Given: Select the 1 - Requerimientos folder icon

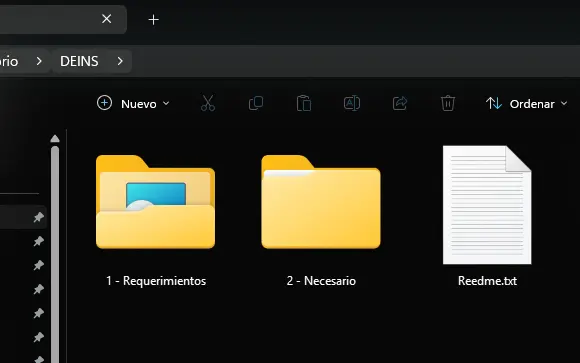Looking at the screenshot, I should (x=155, y=202).
